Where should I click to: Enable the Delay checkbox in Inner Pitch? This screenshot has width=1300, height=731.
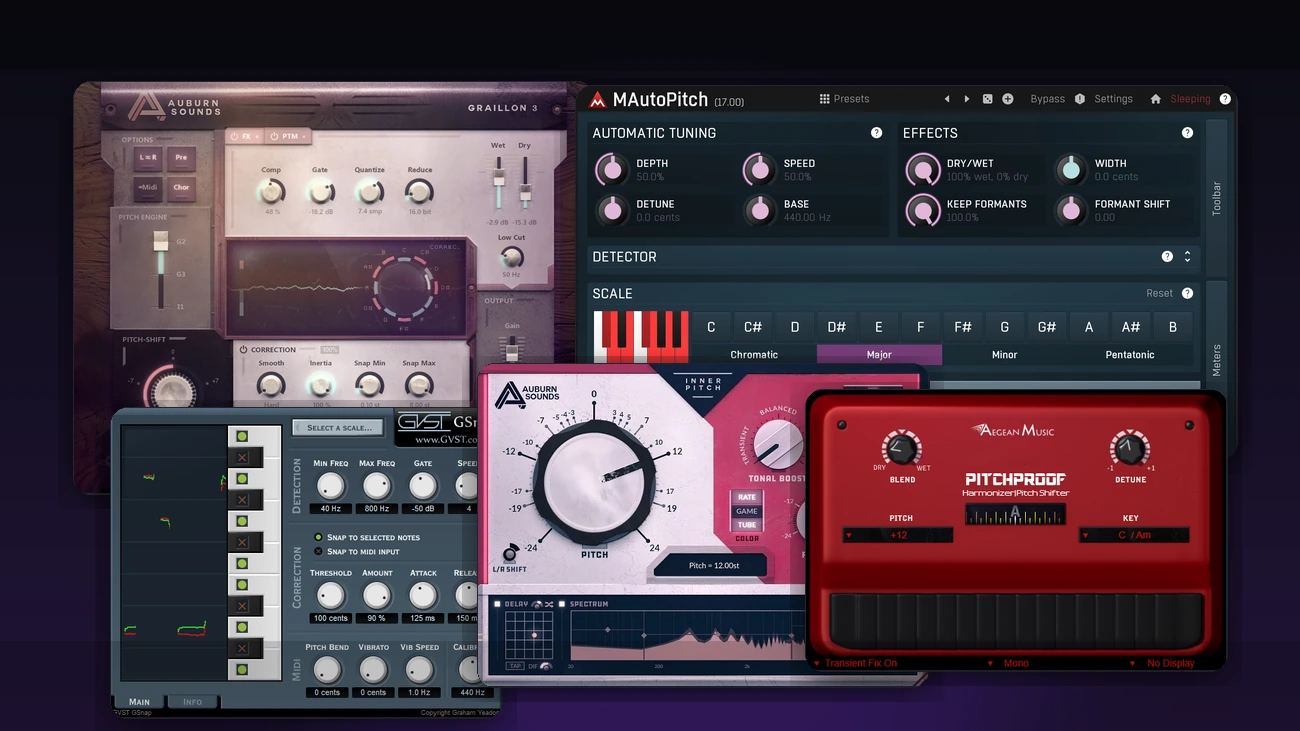(x=498, y=604)
